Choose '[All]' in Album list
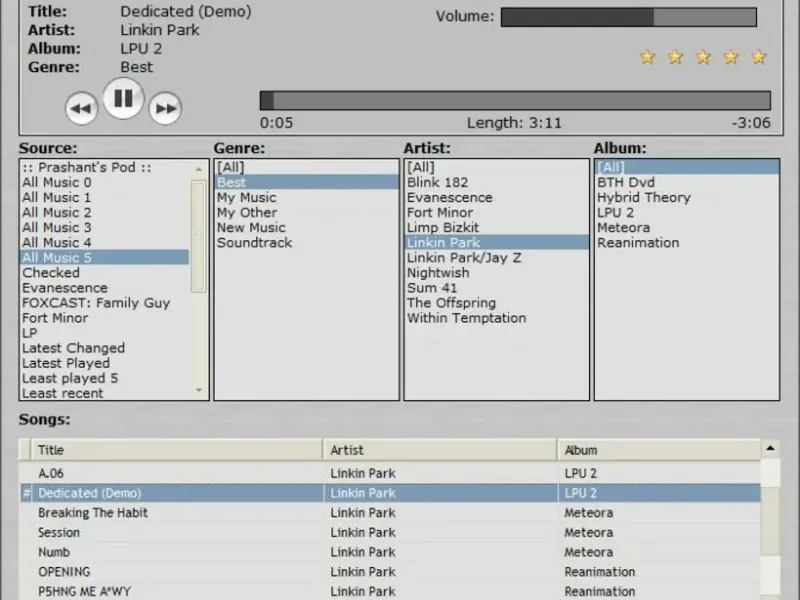This screenshot has height=600, width=800. pos(687,167)
